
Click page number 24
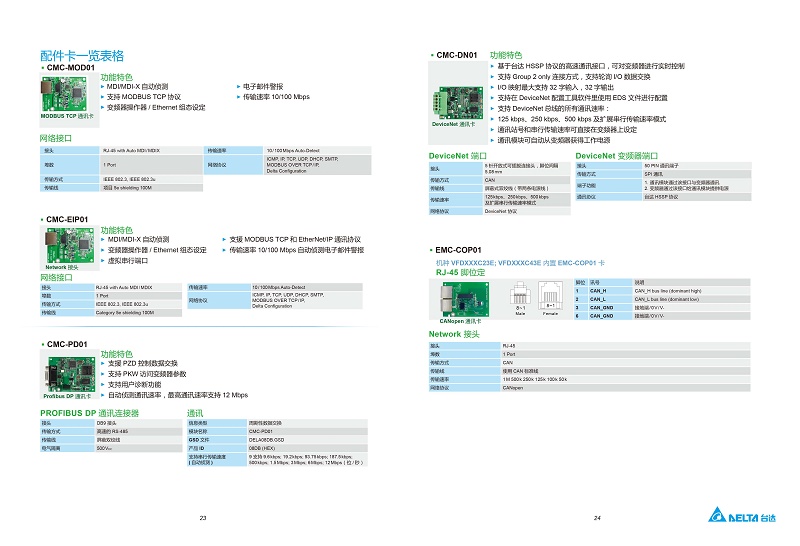[x=596, y=517]
